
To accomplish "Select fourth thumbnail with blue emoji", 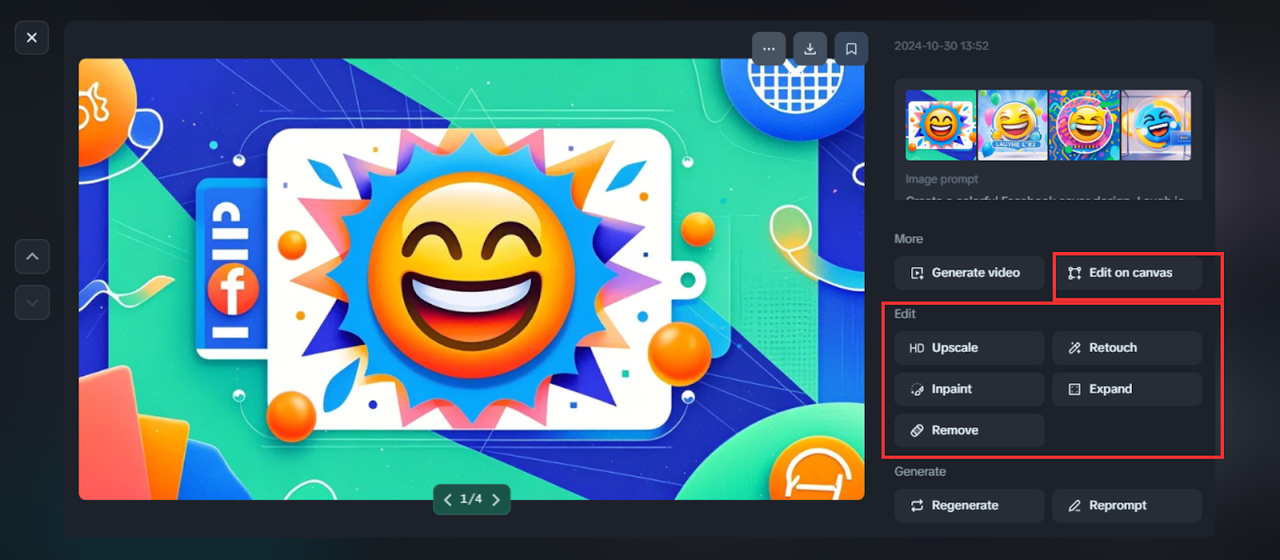I will [1156, 125].
